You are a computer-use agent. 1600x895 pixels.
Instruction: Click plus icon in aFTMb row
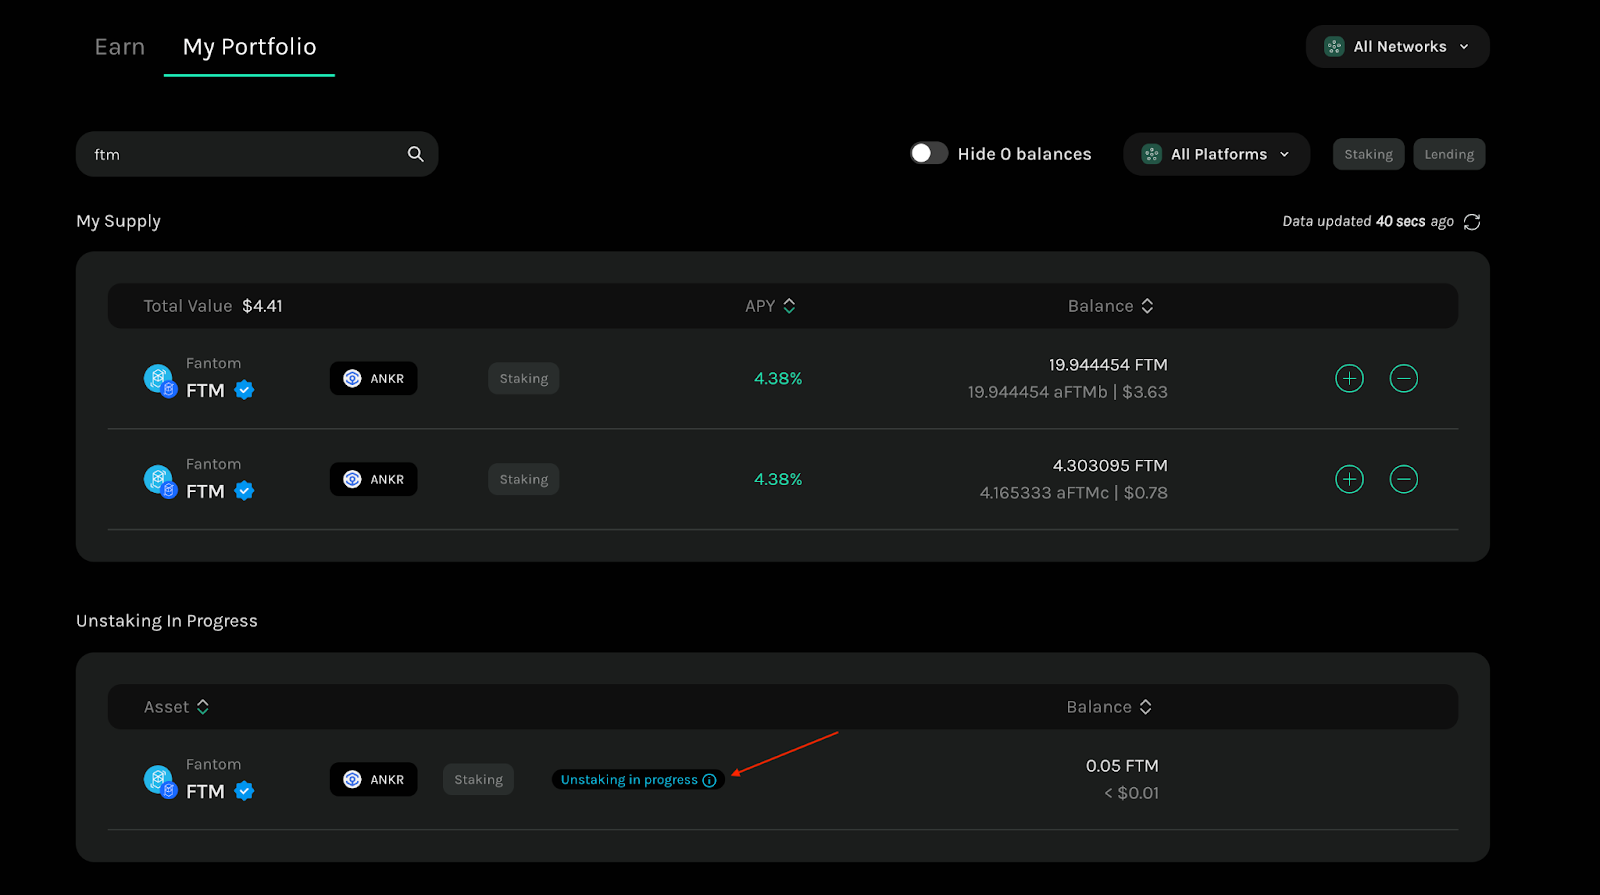click(1349, 379)
